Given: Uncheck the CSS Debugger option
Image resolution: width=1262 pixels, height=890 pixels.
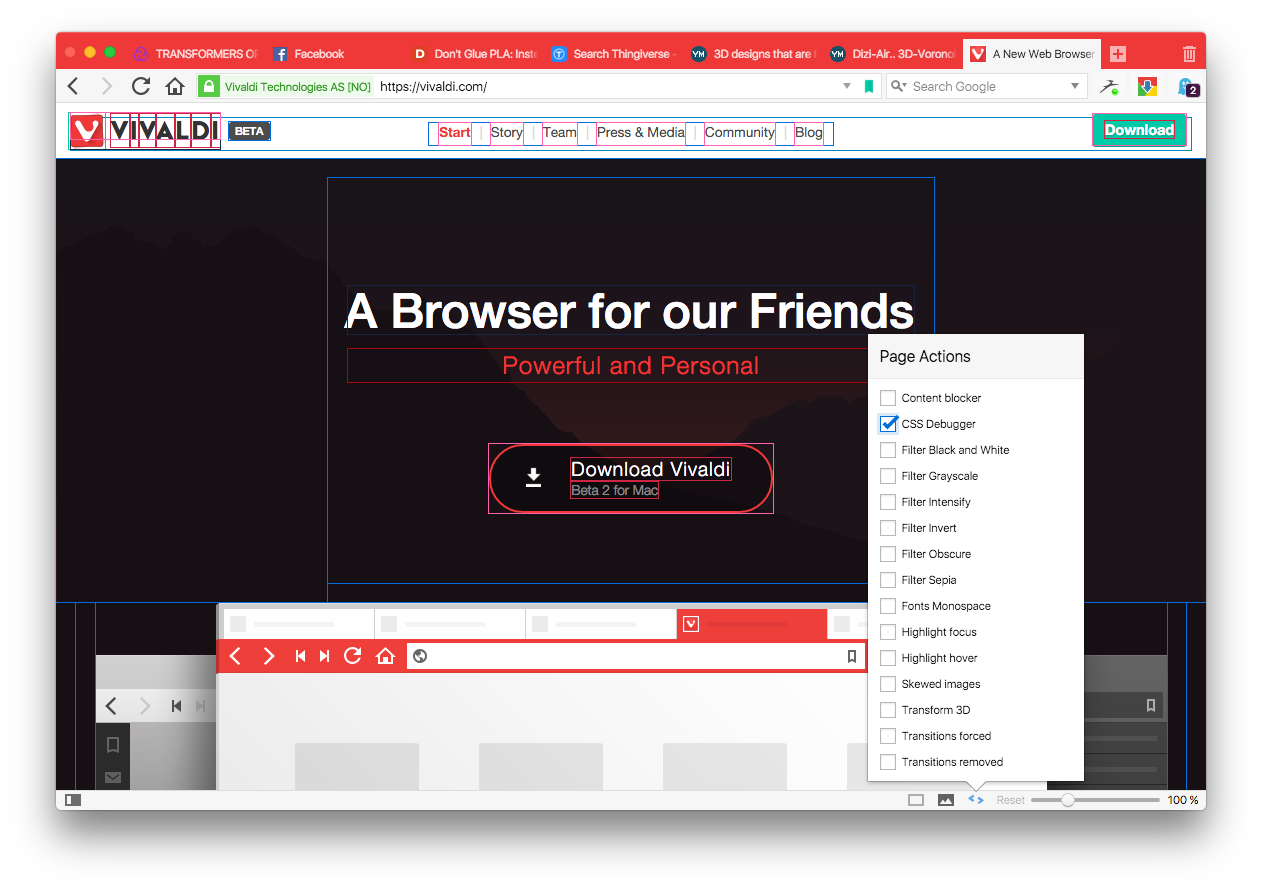Looking at the screenshot, I should point(888,424).
